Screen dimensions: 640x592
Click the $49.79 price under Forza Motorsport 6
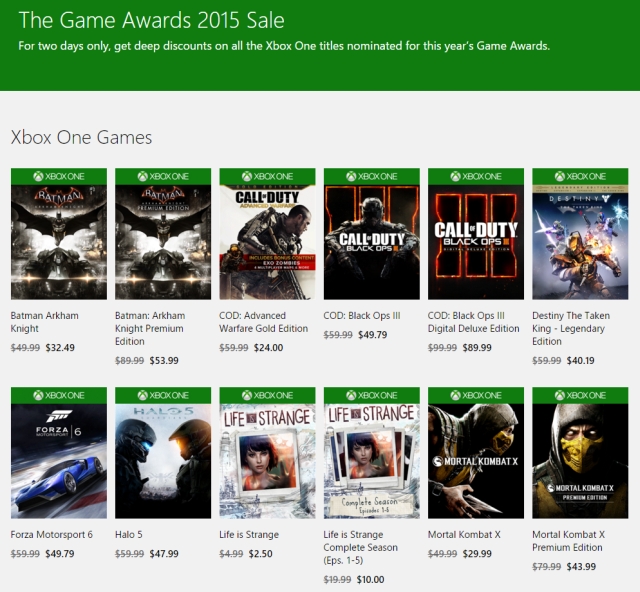pos(60,554)
